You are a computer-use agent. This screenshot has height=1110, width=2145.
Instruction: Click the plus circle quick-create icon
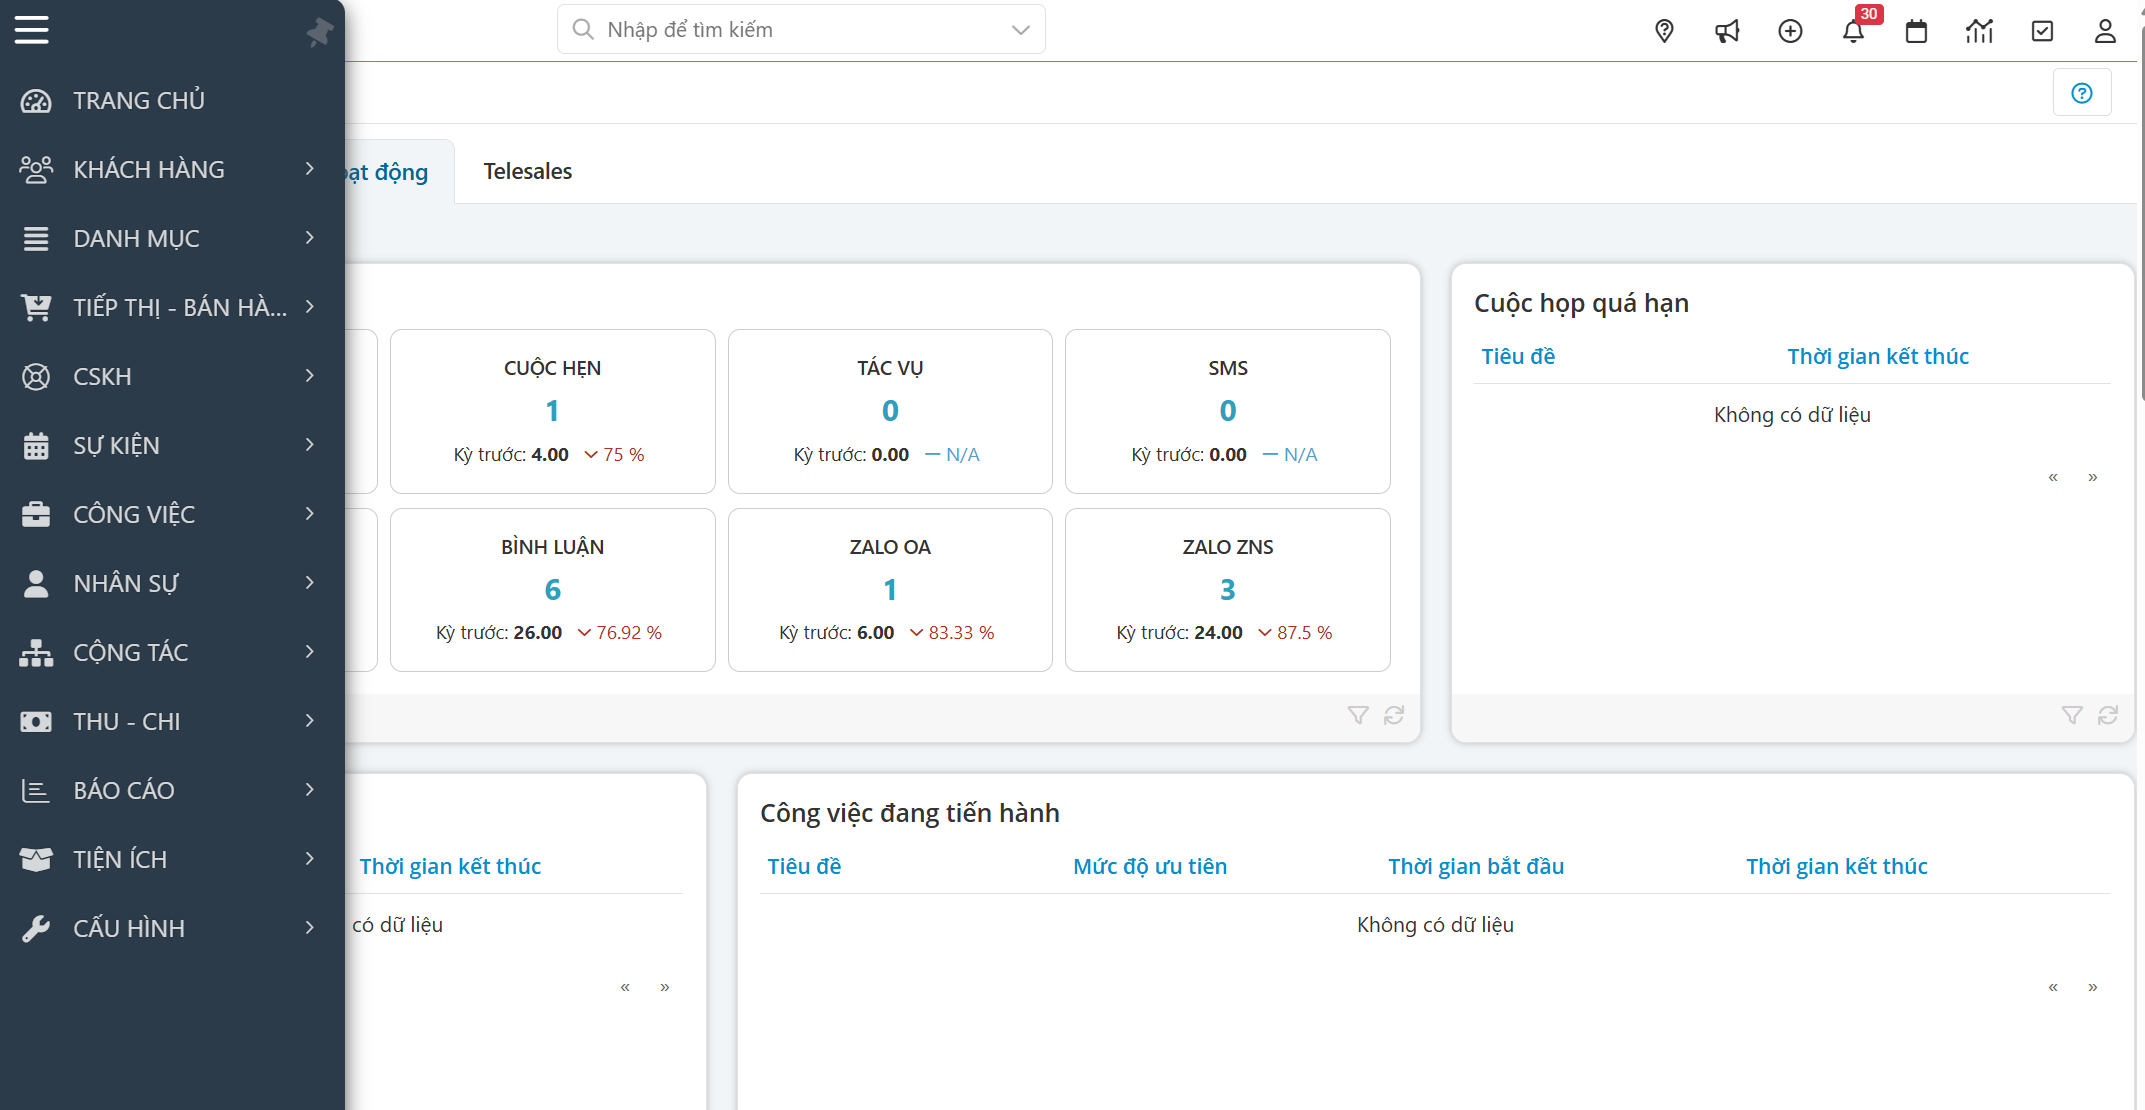coord(1790,31)
